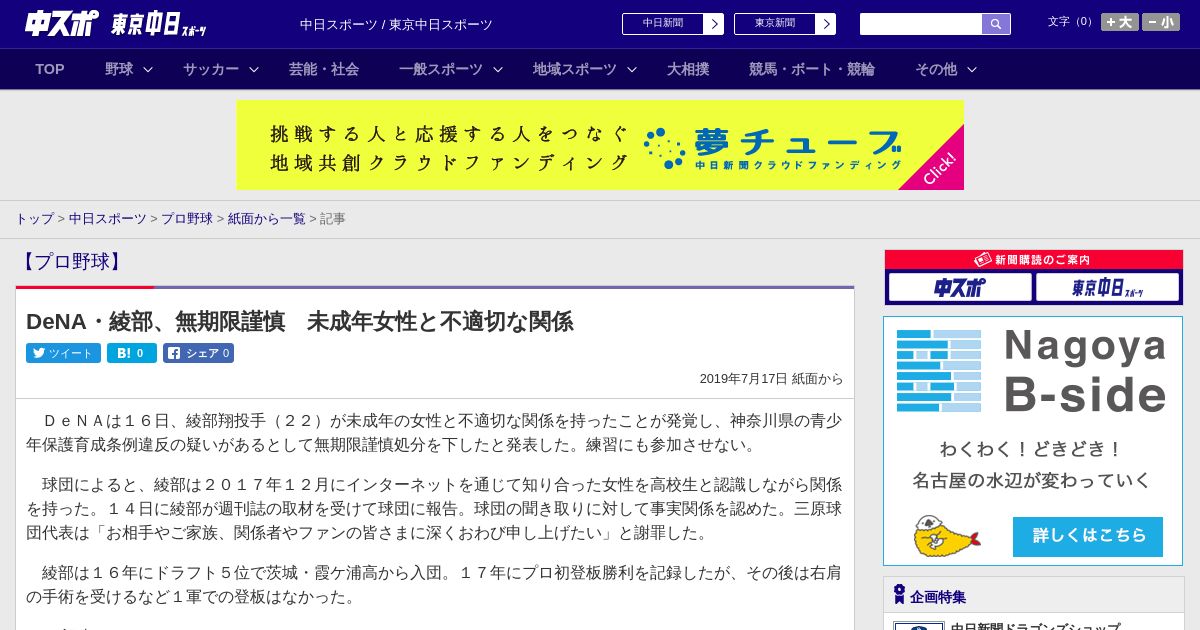Go to プロ野球 breadcrumb link
This screenshot has width=1200, height=630.
click(x=187, y=218)
